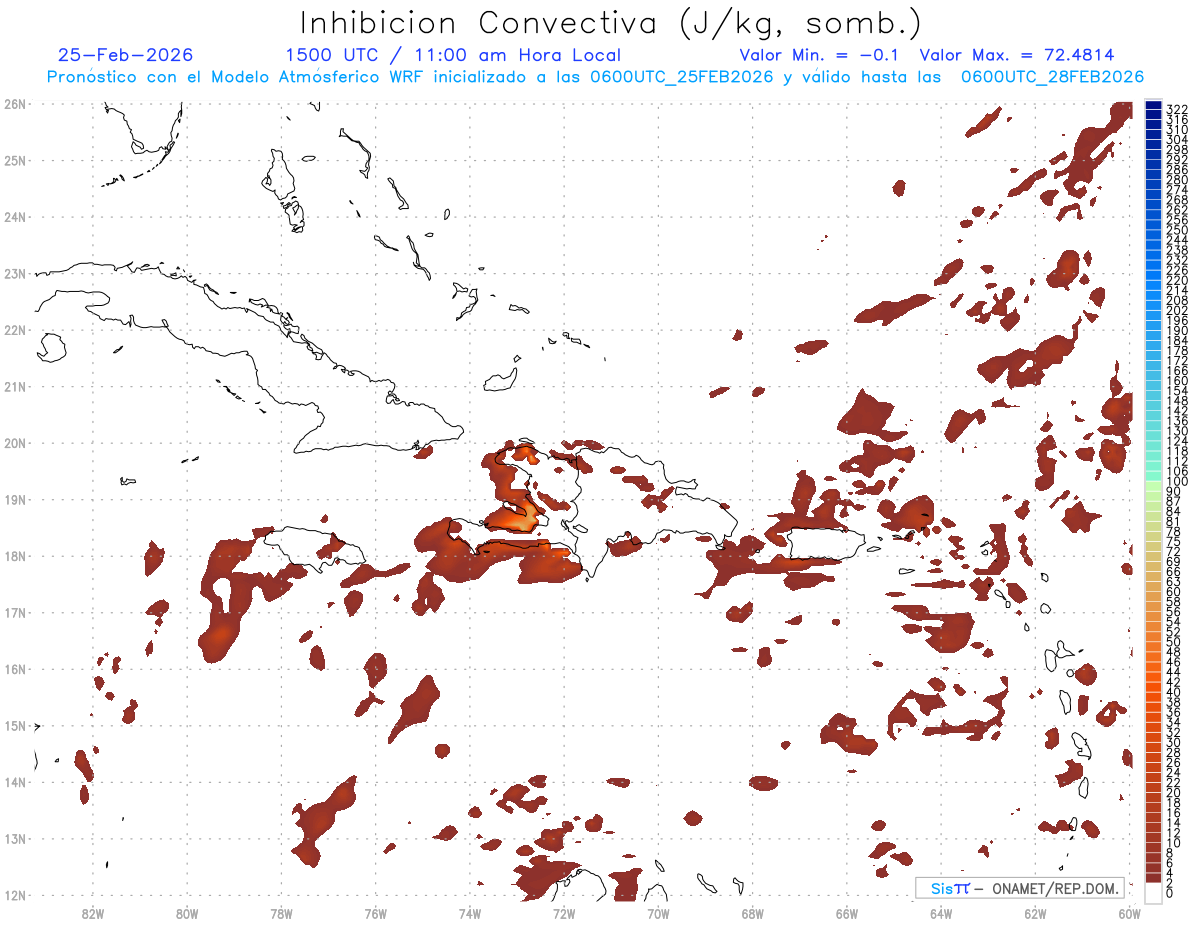Click the 12N latitude axis label

tap(15, 895)
